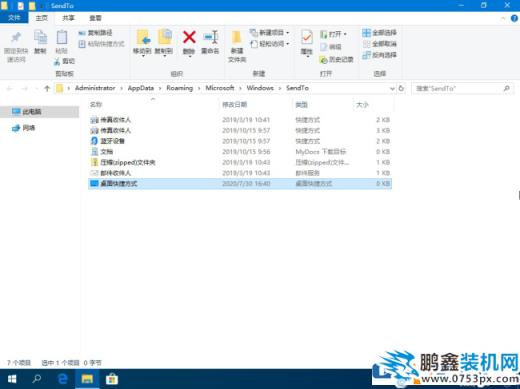Viewport: 520px width, 389px height.
Task: Switch to the 共享 share tab
Action: [68, 18]
